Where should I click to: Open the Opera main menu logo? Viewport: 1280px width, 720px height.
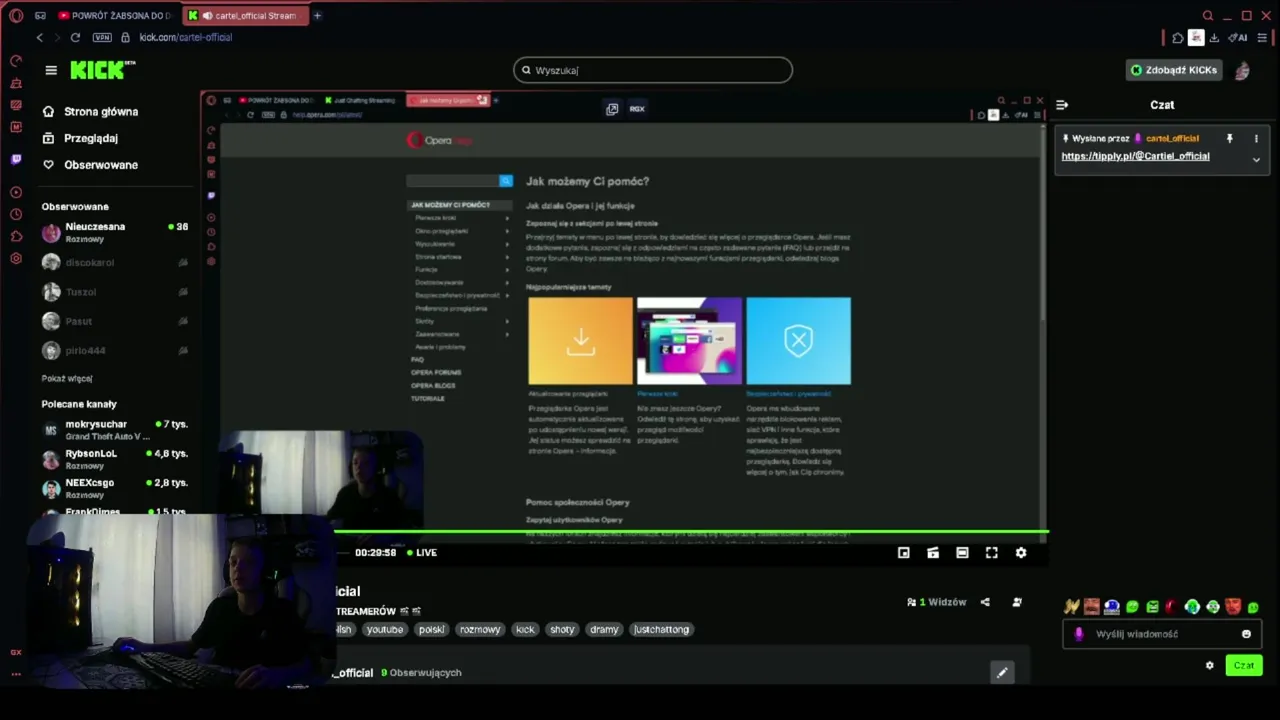pos(16,16)
